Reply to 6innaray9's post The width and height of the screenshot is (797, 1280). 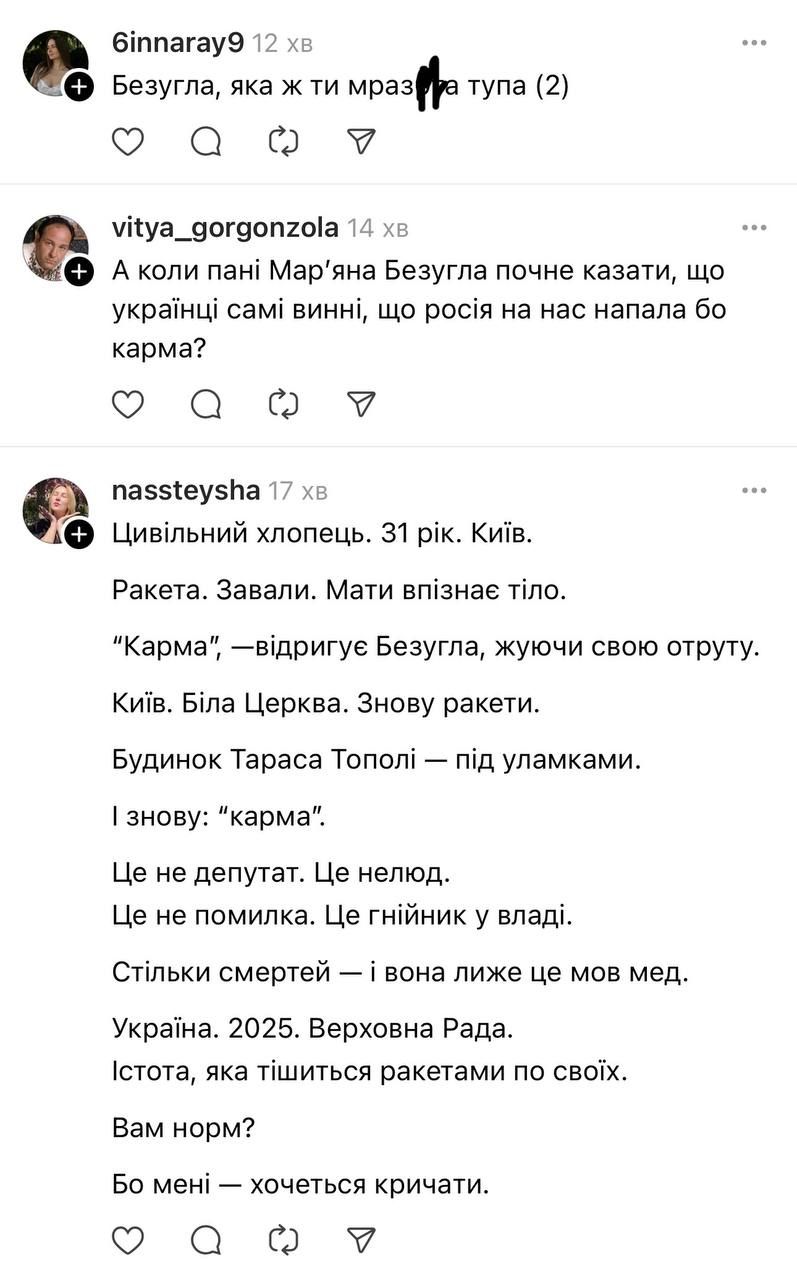[206, 143]
